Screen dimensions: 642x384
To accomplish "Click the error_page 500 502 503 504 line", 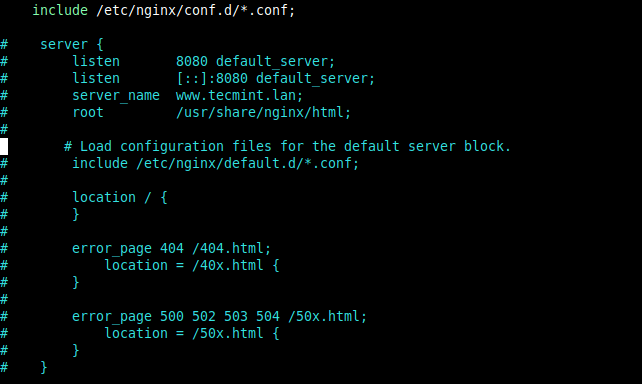I will (x=219, y=316).
